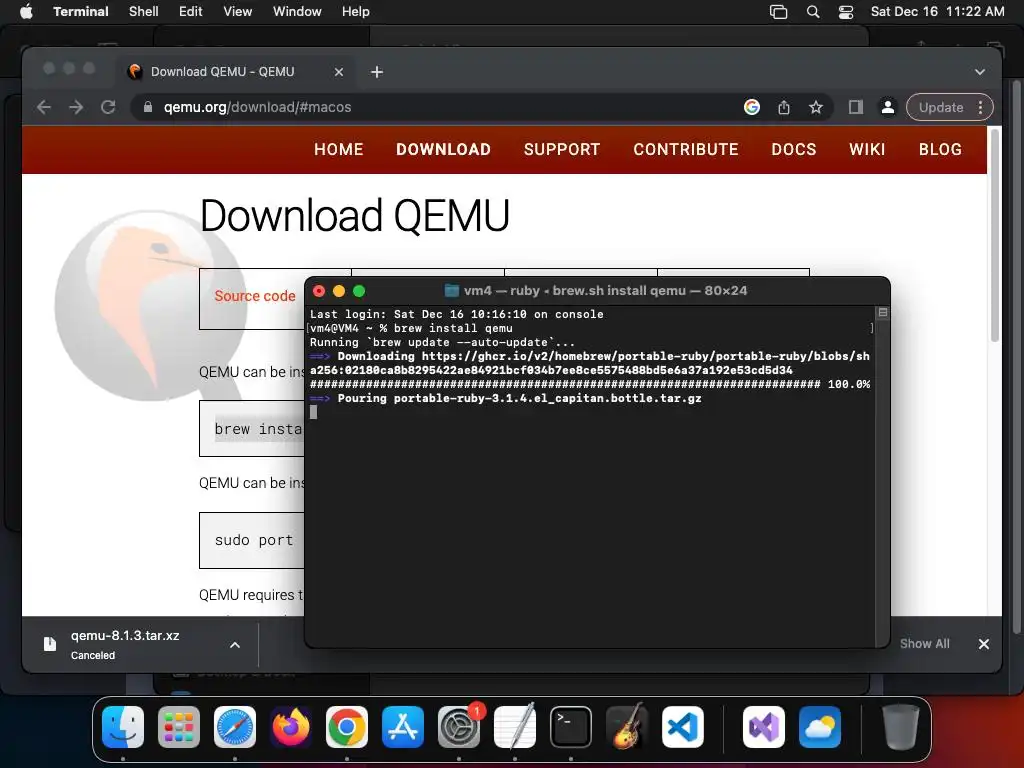
Task: Open the Chrome profile menu
Action: 888,107
